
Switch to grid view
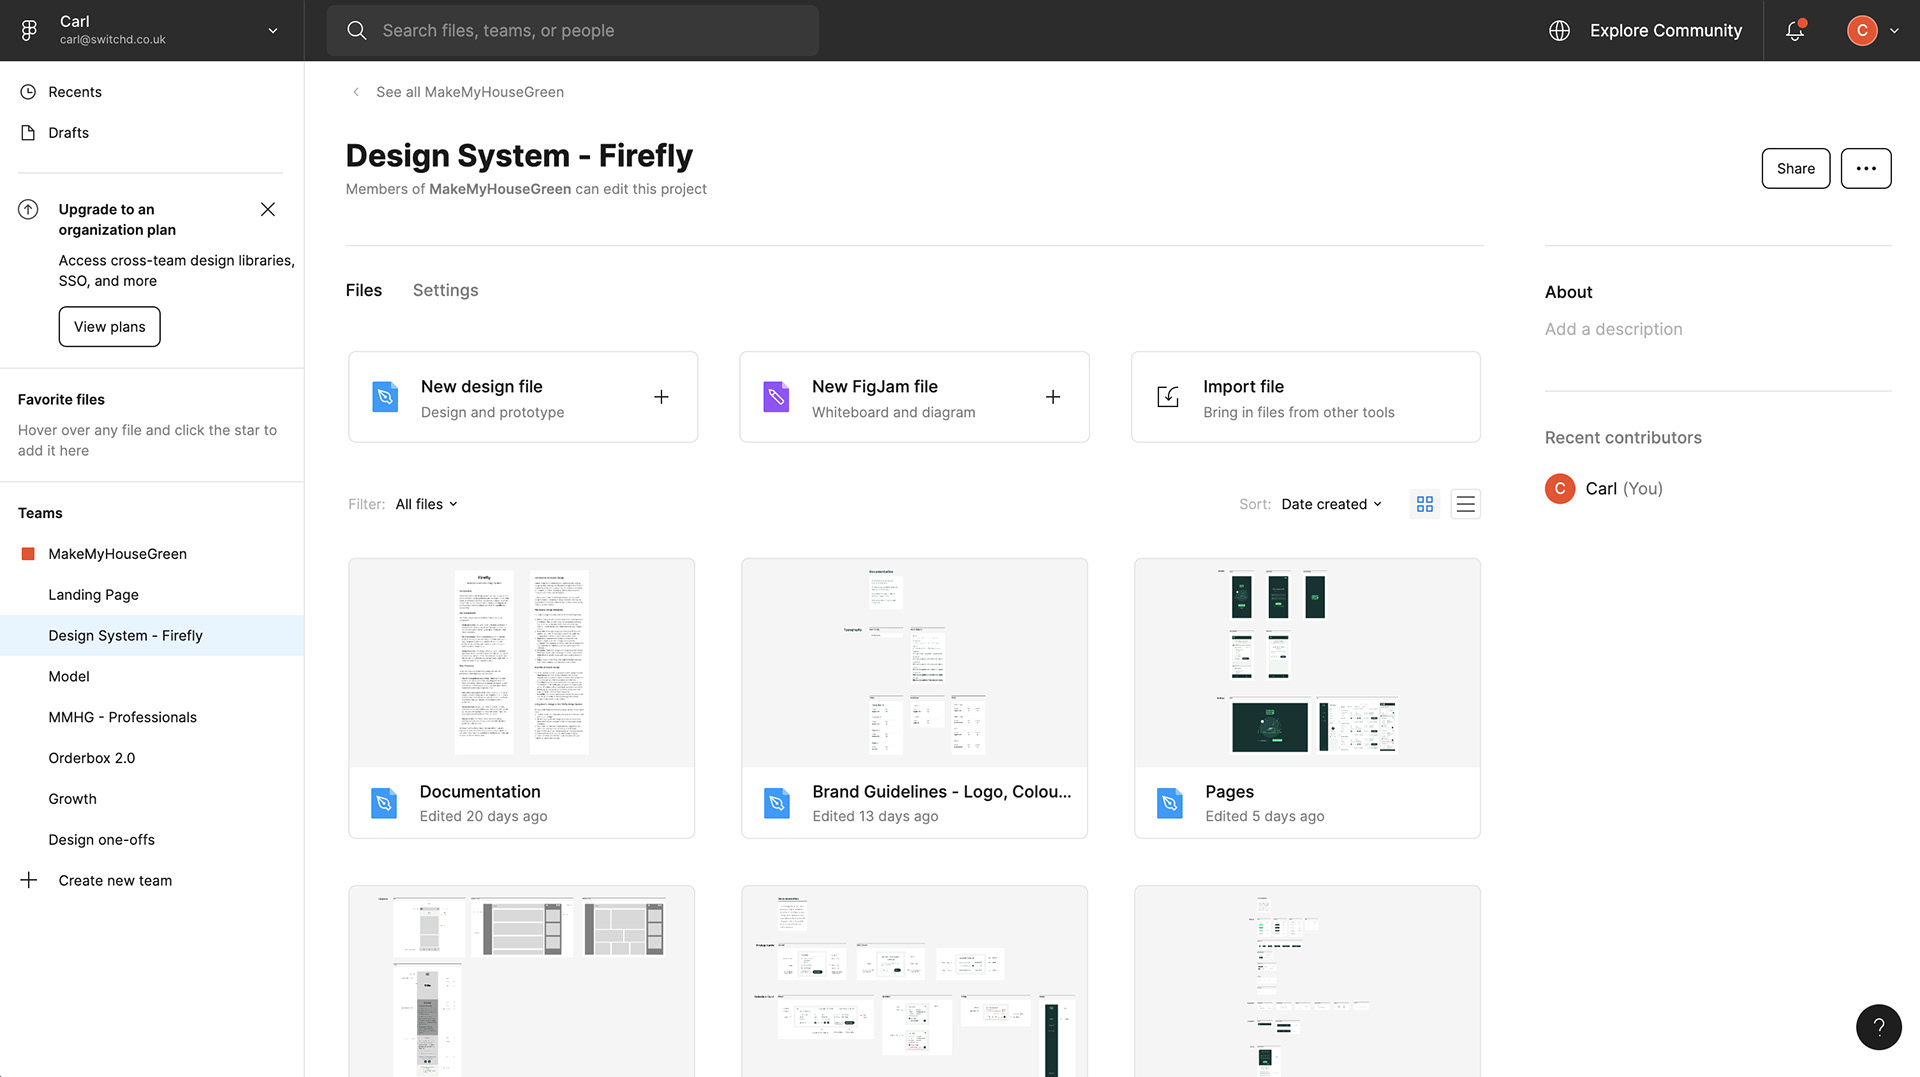(1425, 504)
